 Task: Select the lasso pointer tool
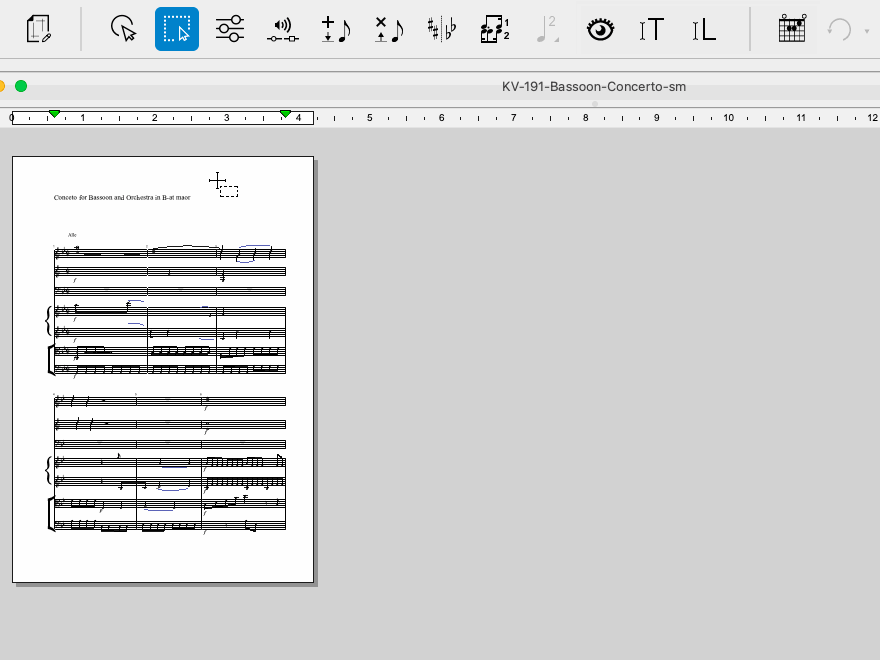123,29
